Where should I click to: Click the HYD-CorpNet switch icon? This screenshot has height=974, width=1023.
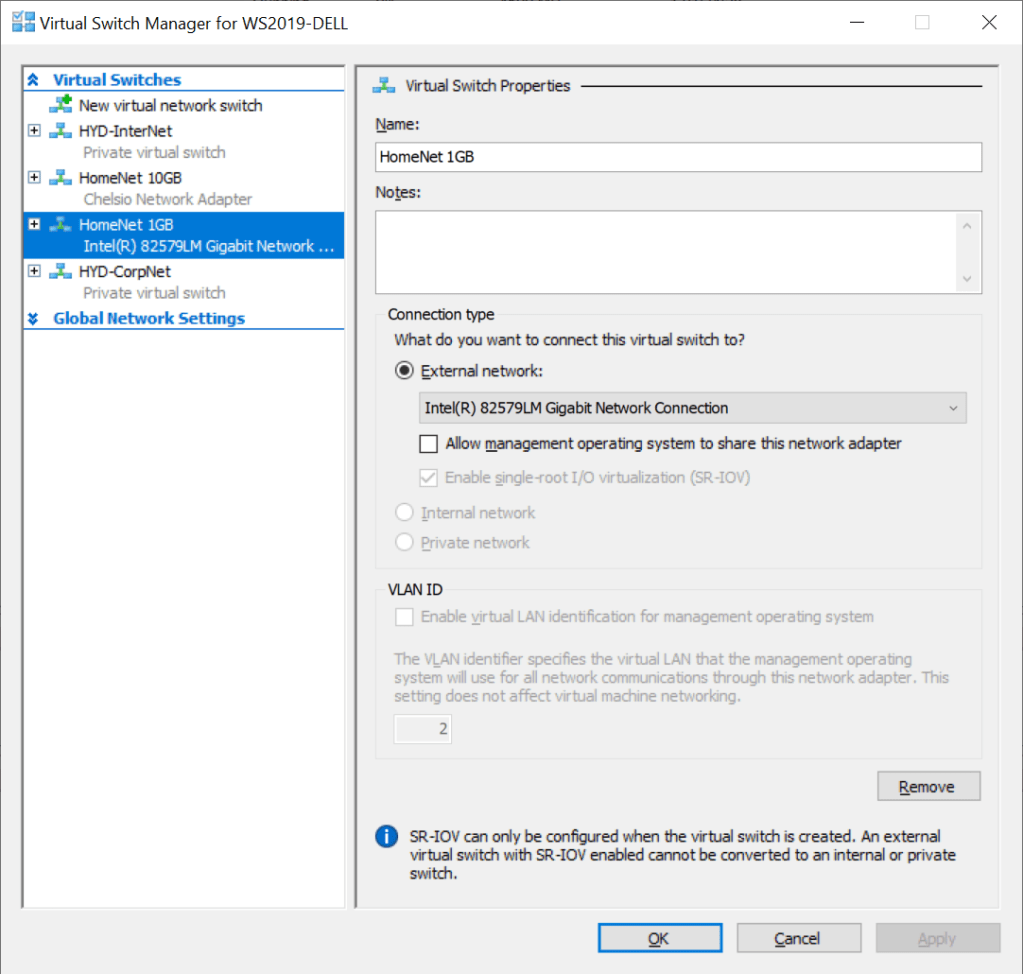point(61,272)
